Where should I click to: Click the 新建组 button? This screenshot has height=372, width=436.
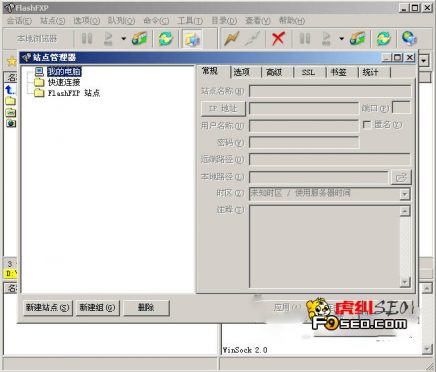(97, 307)
